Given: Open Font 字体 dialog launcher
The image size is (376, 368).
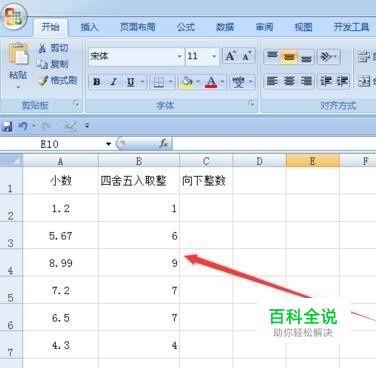Looking at the screenshot, I should coord(252,104).
